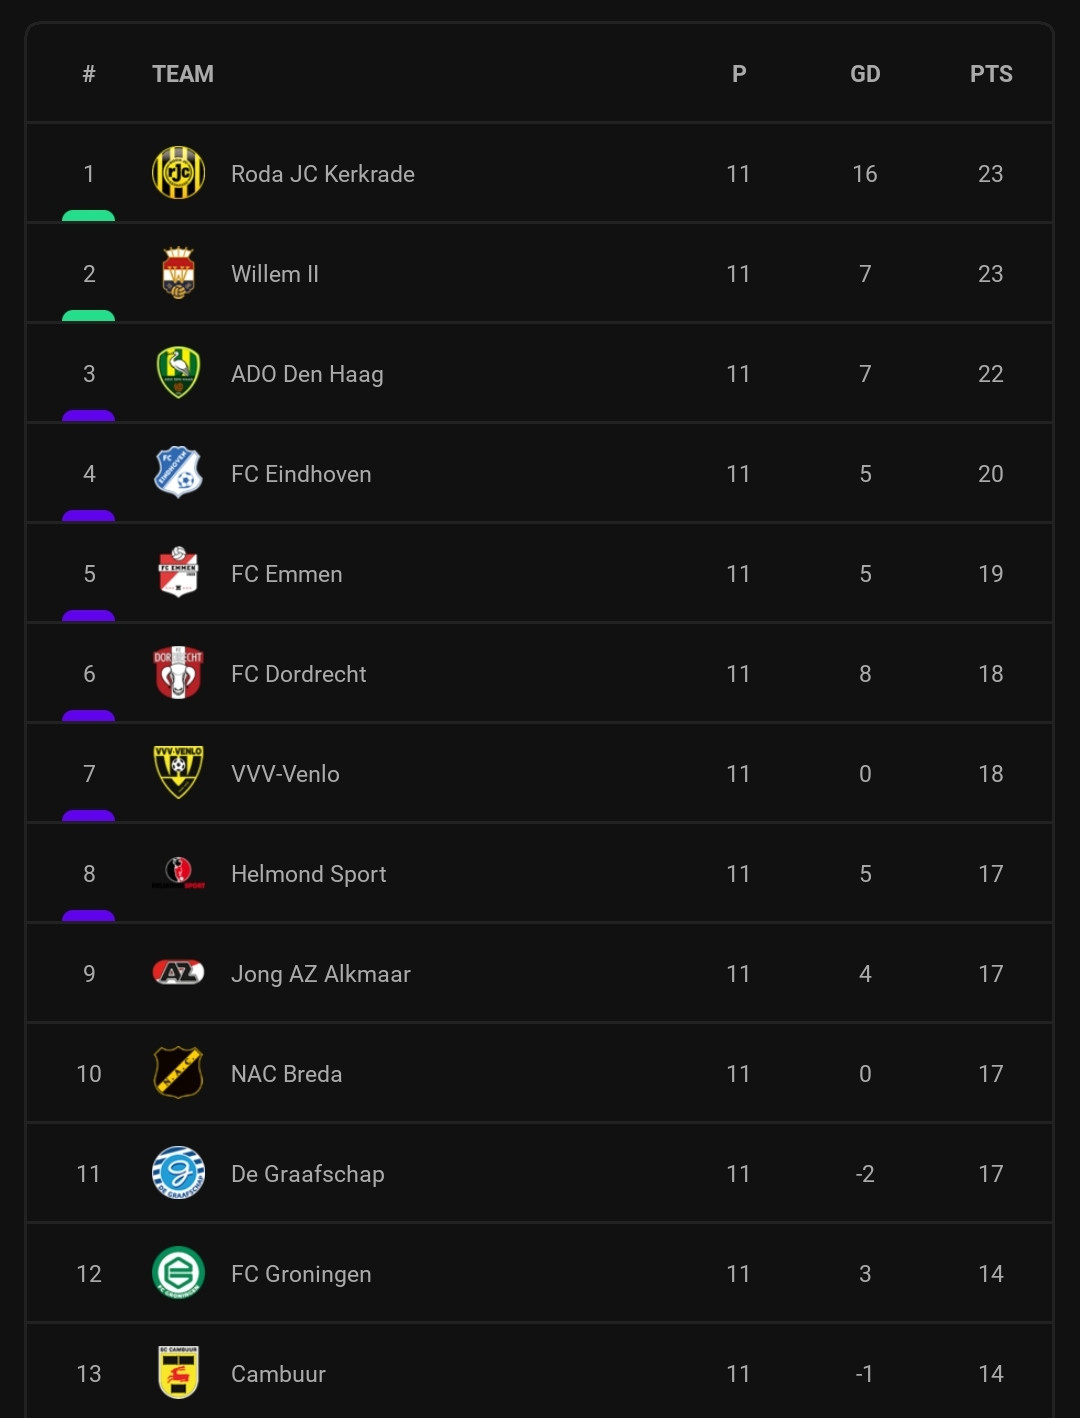Image resolution: width=1080 pixels, height=1418 pixels.
Task: Select the Jong AZ Alkmaar logo
Action: click(178, 972)
